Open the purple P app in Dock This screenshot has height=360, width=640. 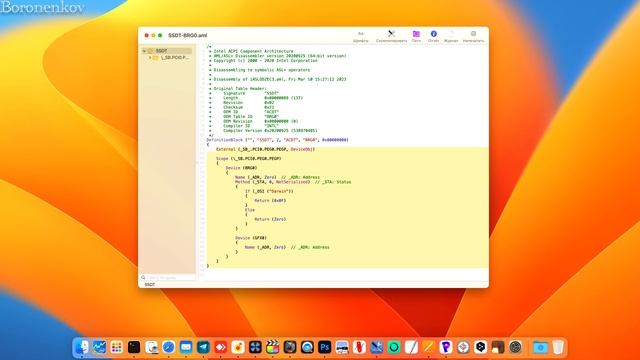point(446,347)
